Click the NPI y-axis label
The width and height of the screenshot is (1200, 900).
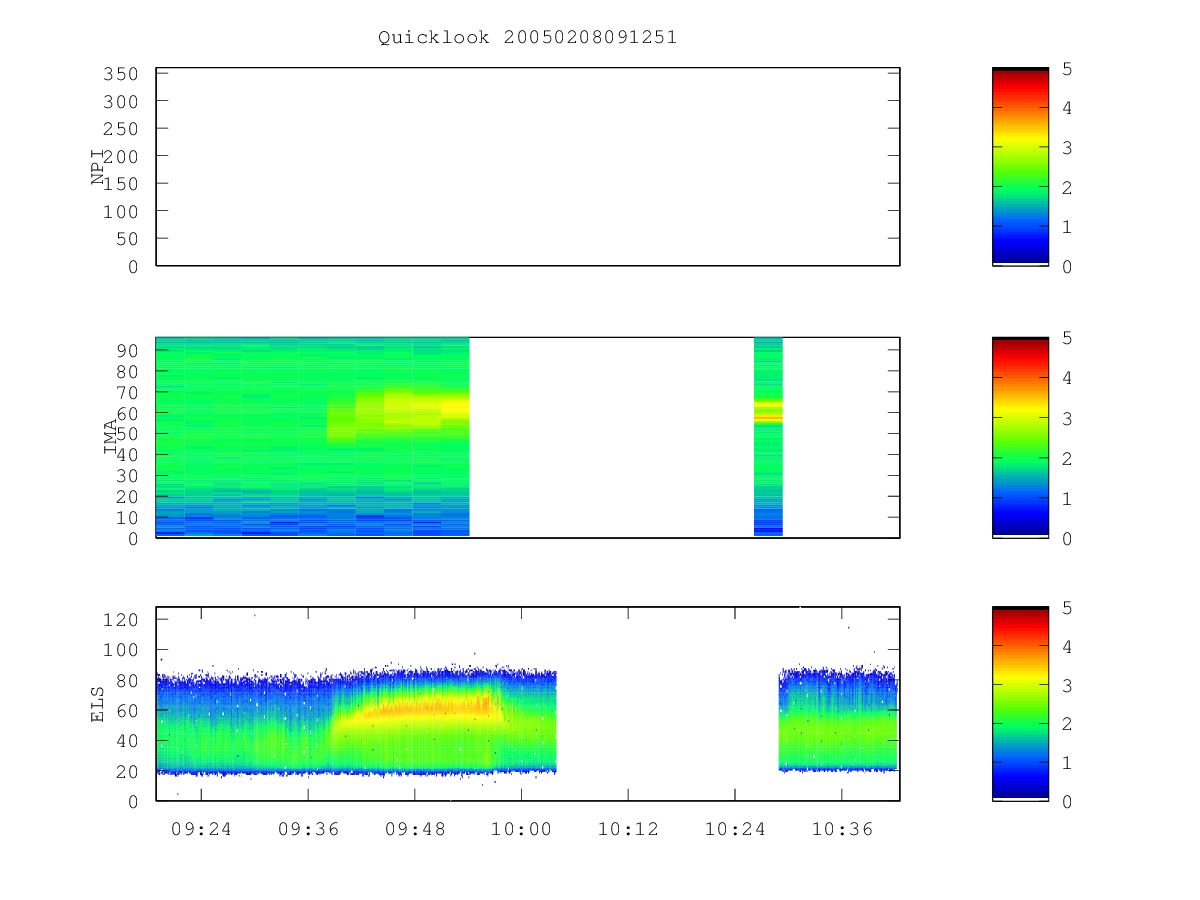[x=98, y=167]
